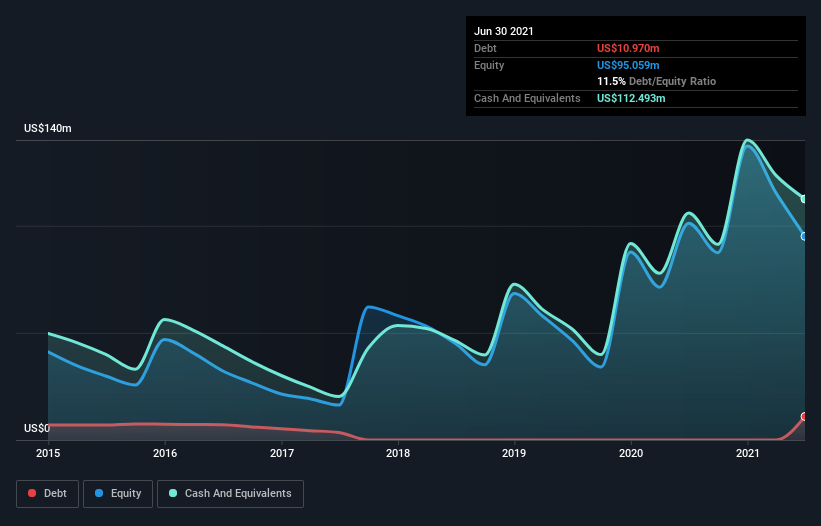Click Cash And Equivalents label in tooltip
The height and width of the screenshot is (526, 821).
(527, 98)
